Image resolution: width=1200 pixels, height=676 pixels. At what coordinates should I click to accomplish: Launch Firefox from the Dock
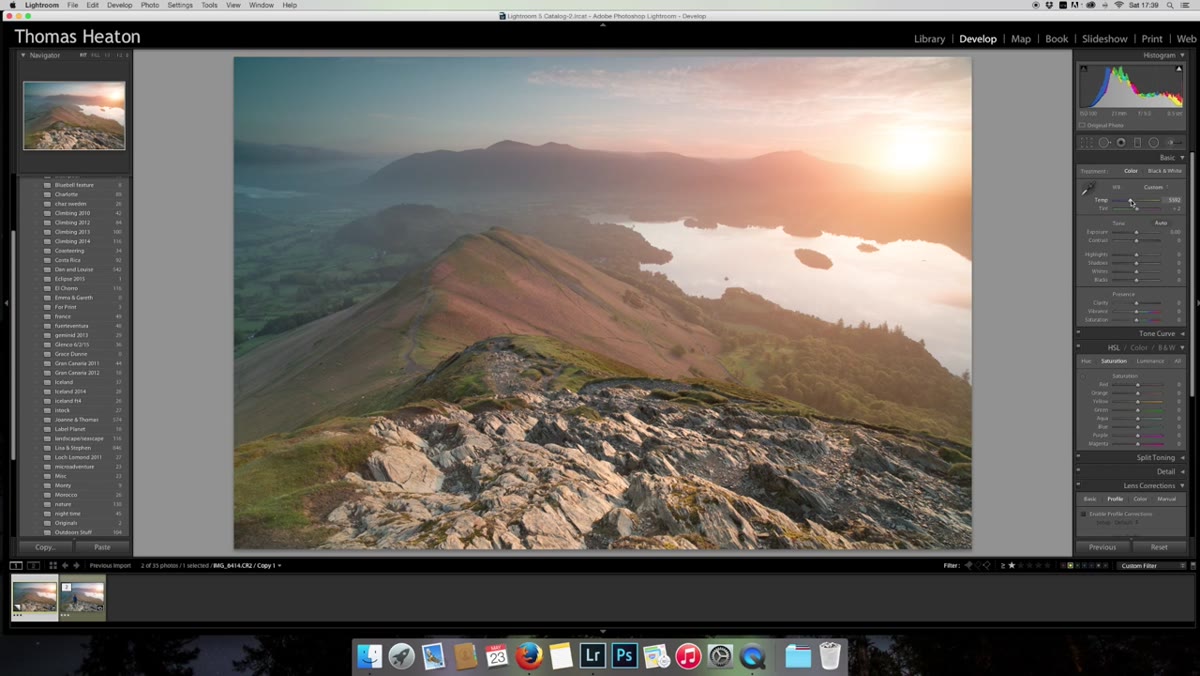[x=529, y=656]
